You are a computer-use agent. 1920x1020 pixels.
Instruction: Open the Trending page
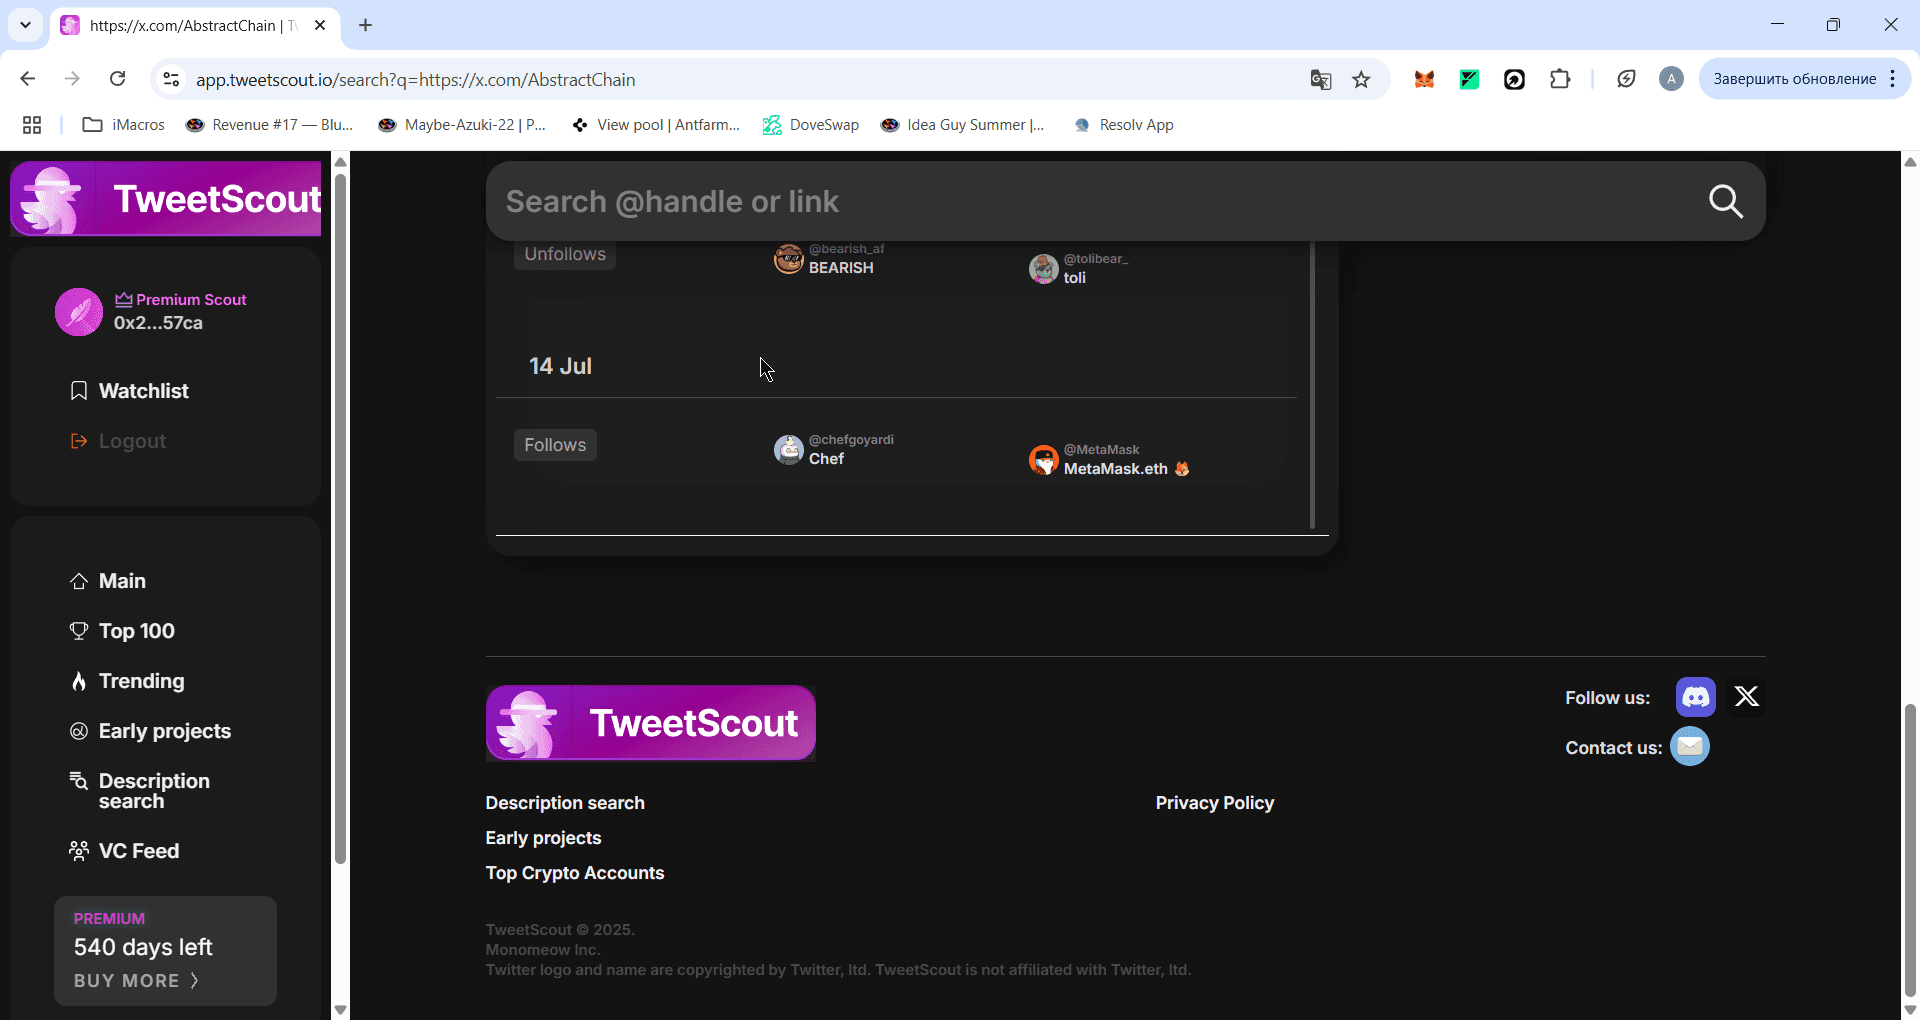127,681
